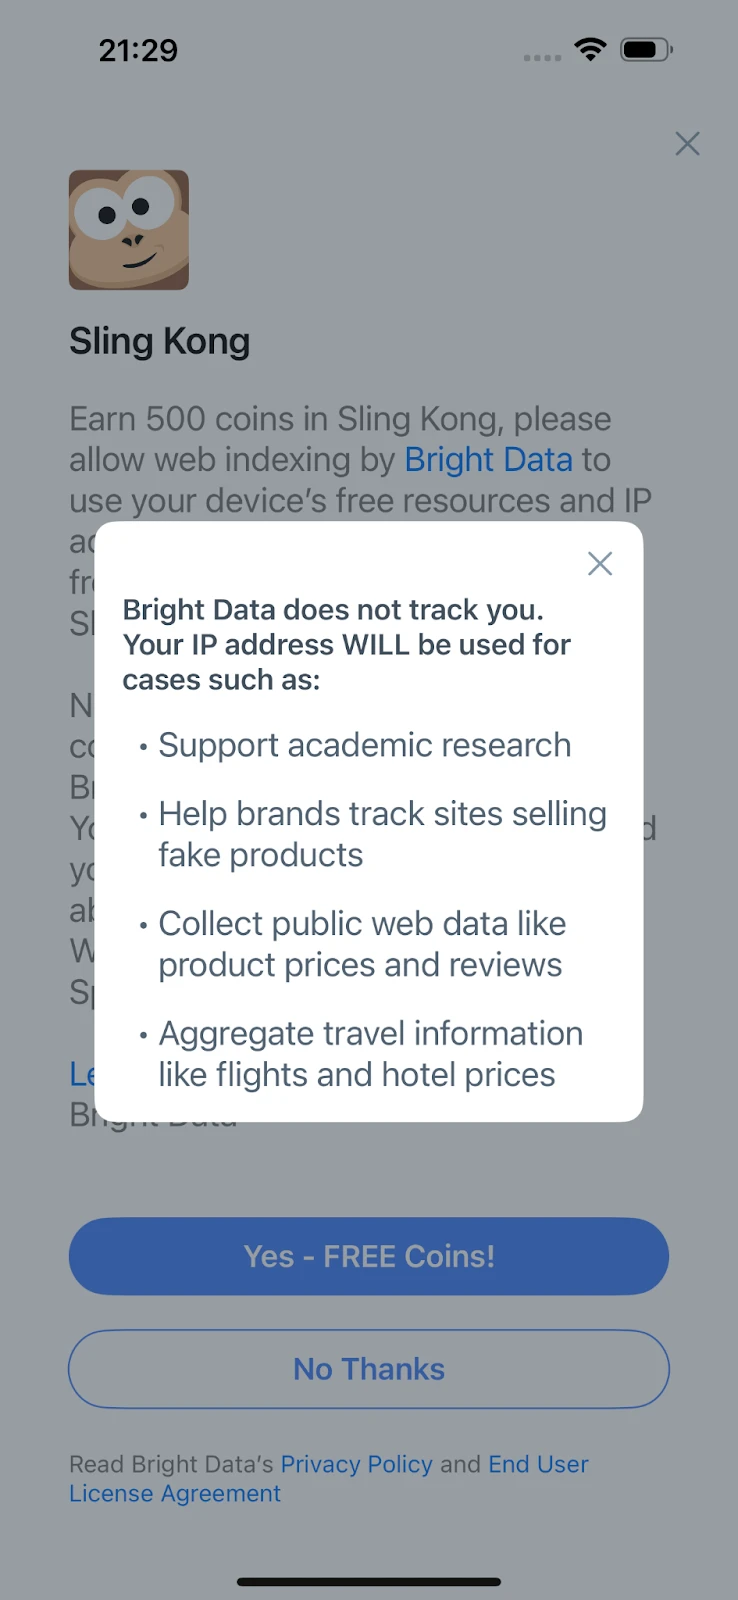Viewport: 738px width, 1600px height.
Task: Decline by pressing No Thanks
Action: pos(369,1369)
